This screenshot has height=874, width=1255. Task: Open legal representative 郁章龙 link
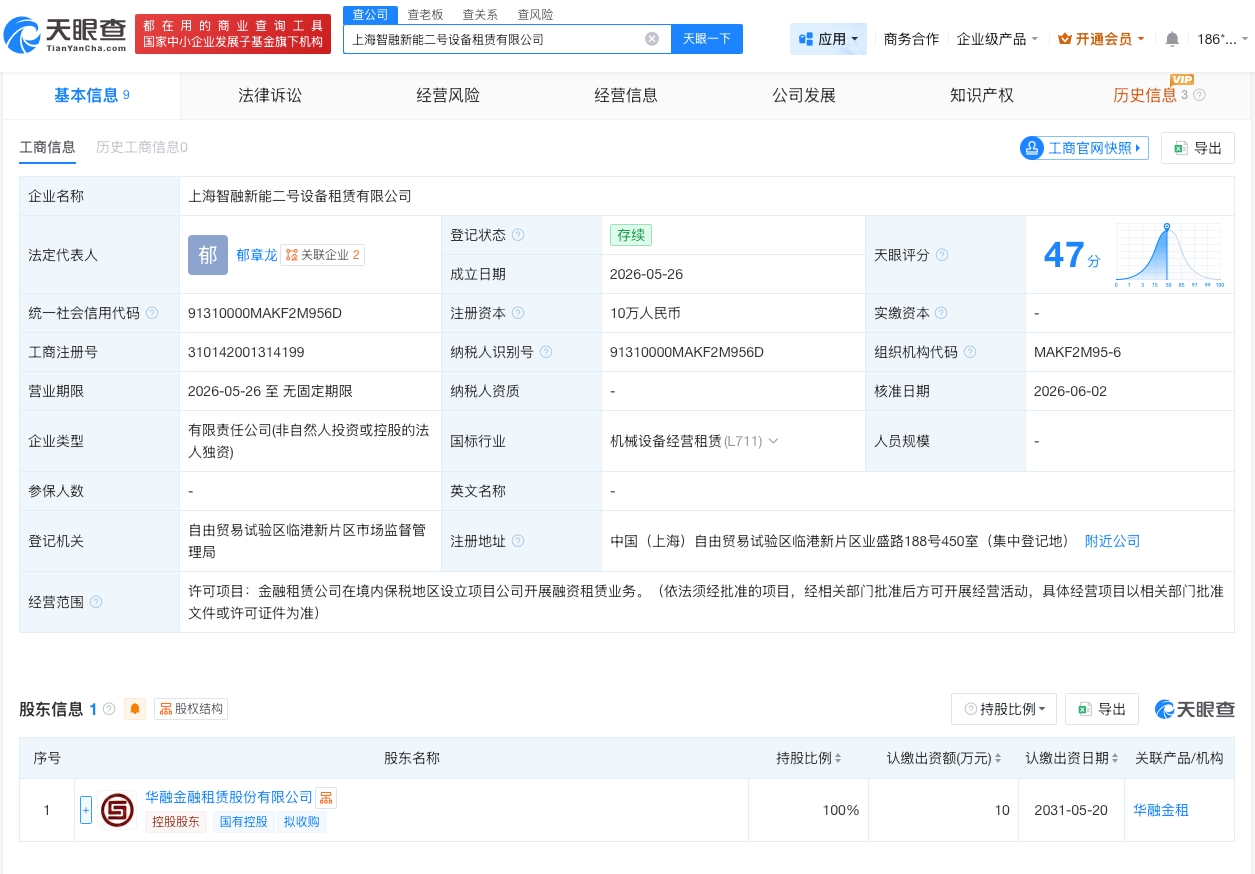click(257, 255)
